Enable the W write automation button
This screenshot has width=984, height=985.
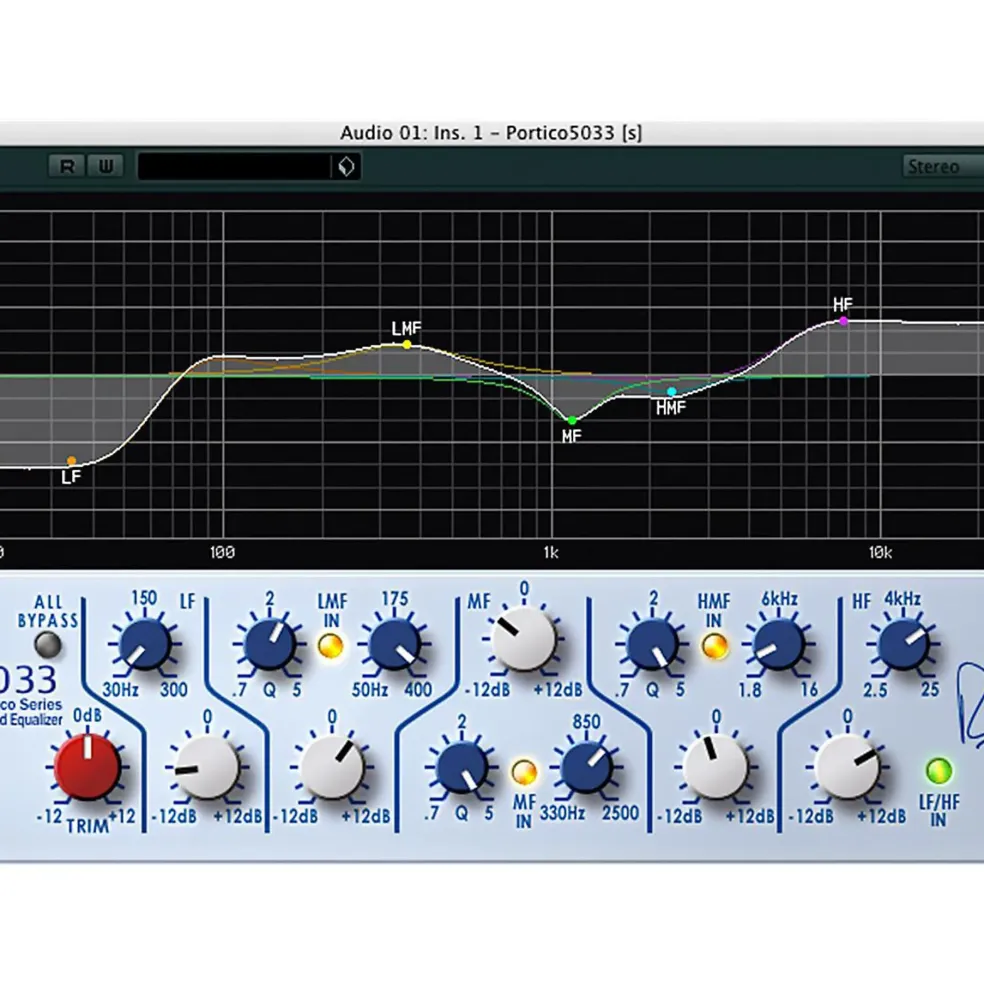click(x=105, y=166)
